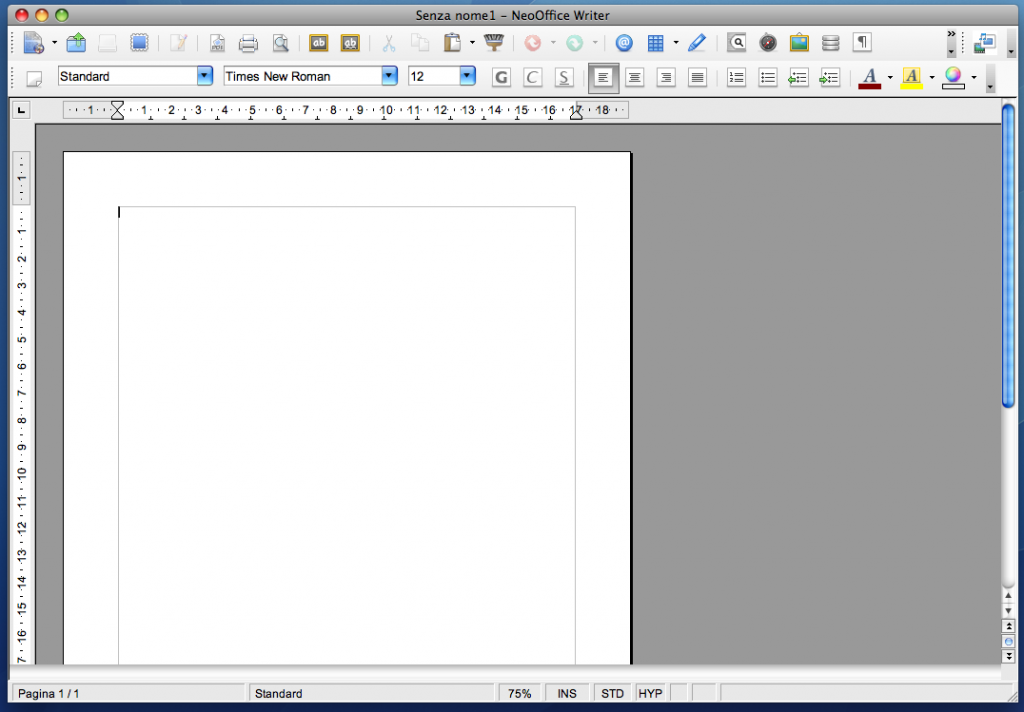Screen dimensions: 1024x712
Task: Open the Media Browser icon
Action: [984, 43]
